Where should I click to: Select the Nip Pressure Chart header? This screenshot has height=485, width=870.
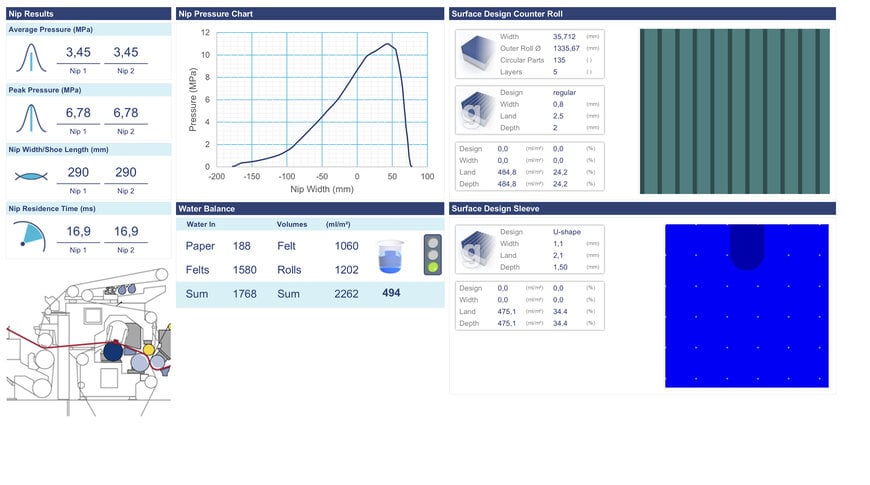(x=309, y=14)
